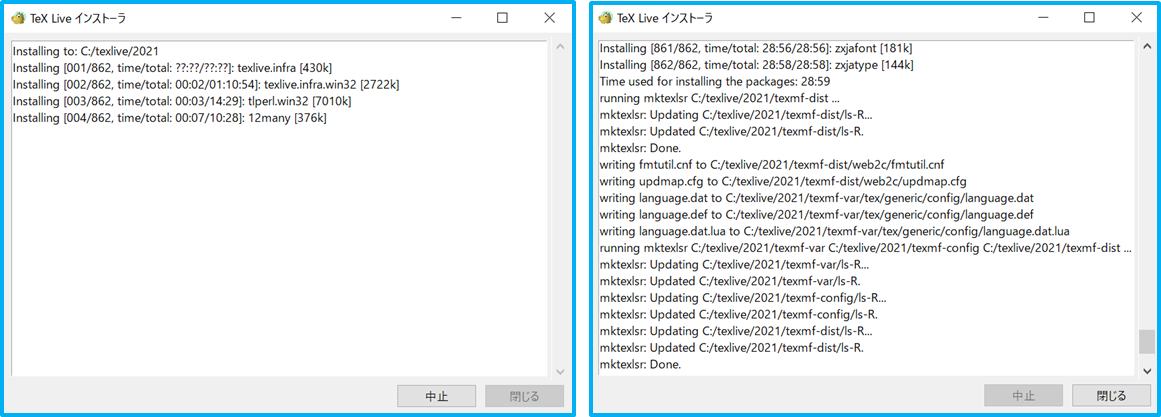Click greyed-out 閉じる button in left window
Viewport: 1161px width, 417px height.
click(x=525, y=396)
